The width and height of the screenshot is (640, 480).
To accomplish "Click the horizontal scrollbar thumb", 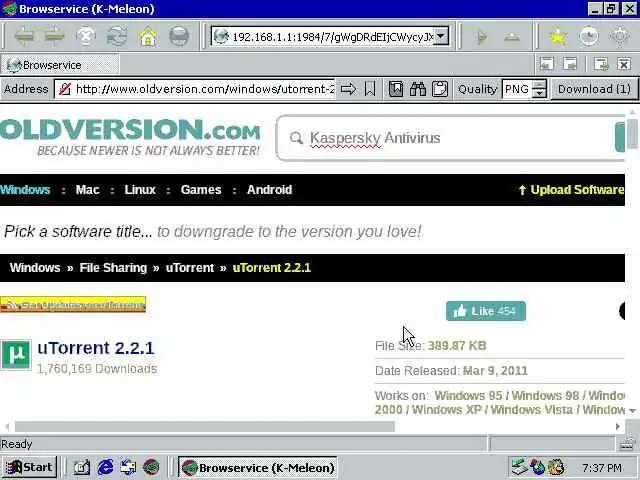I will [x=204, y=427].
